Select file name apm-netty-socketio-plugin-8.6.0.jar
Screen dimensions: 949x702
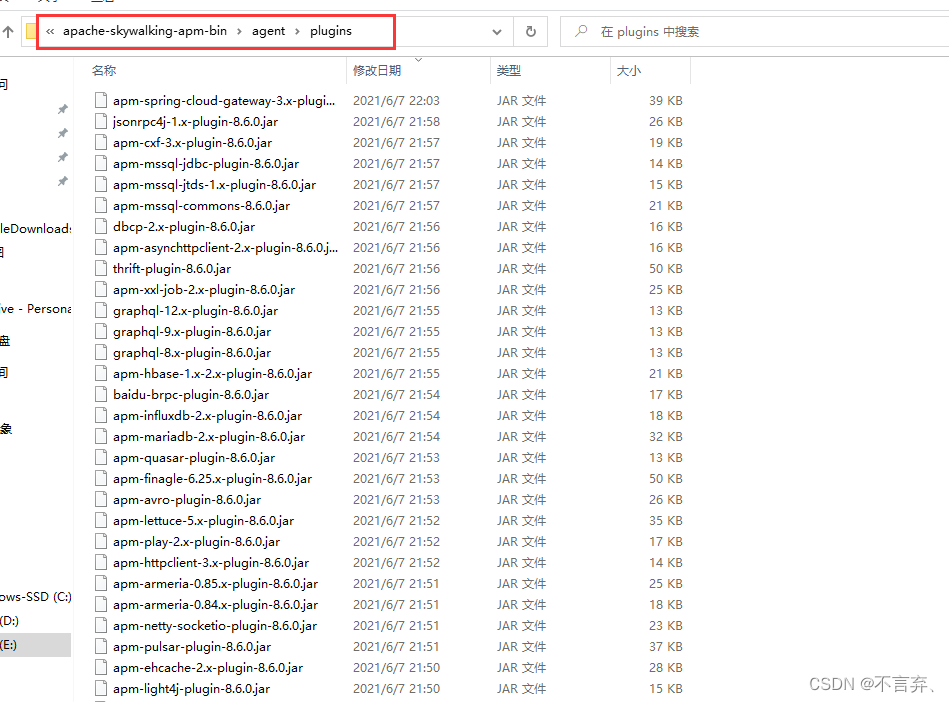pyautogui.click(x=215, y=626)
